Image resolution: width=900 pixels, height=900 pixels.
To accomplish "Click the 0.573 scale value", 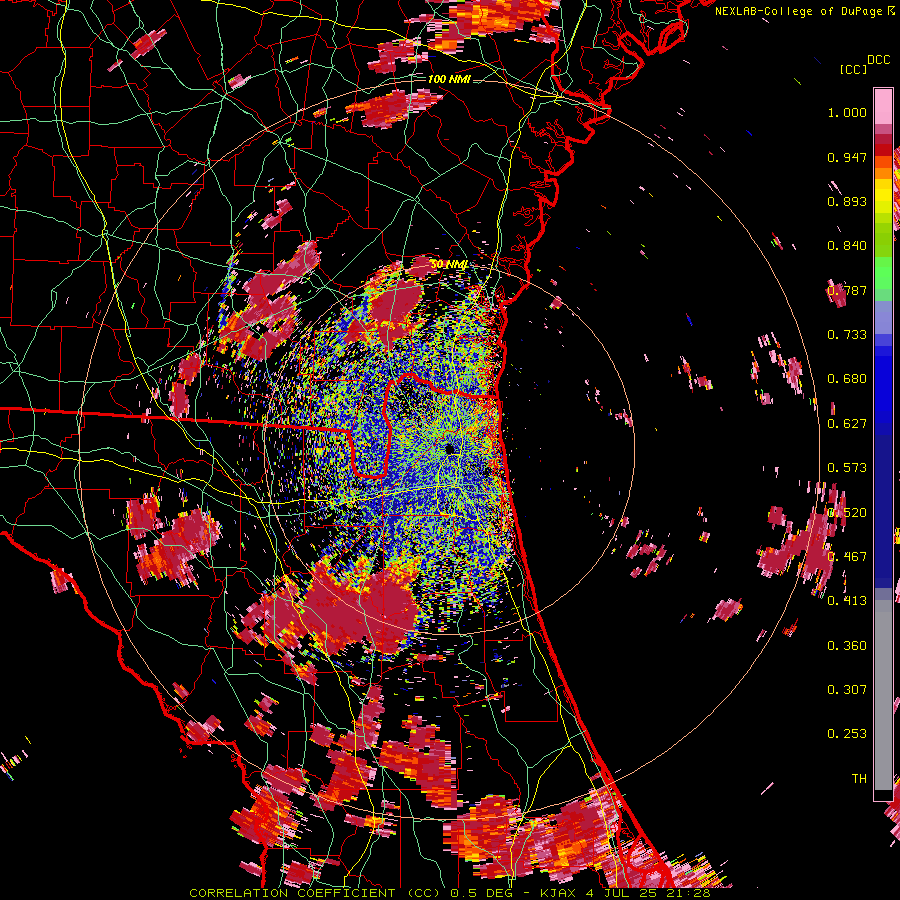I will click(847, 468).
